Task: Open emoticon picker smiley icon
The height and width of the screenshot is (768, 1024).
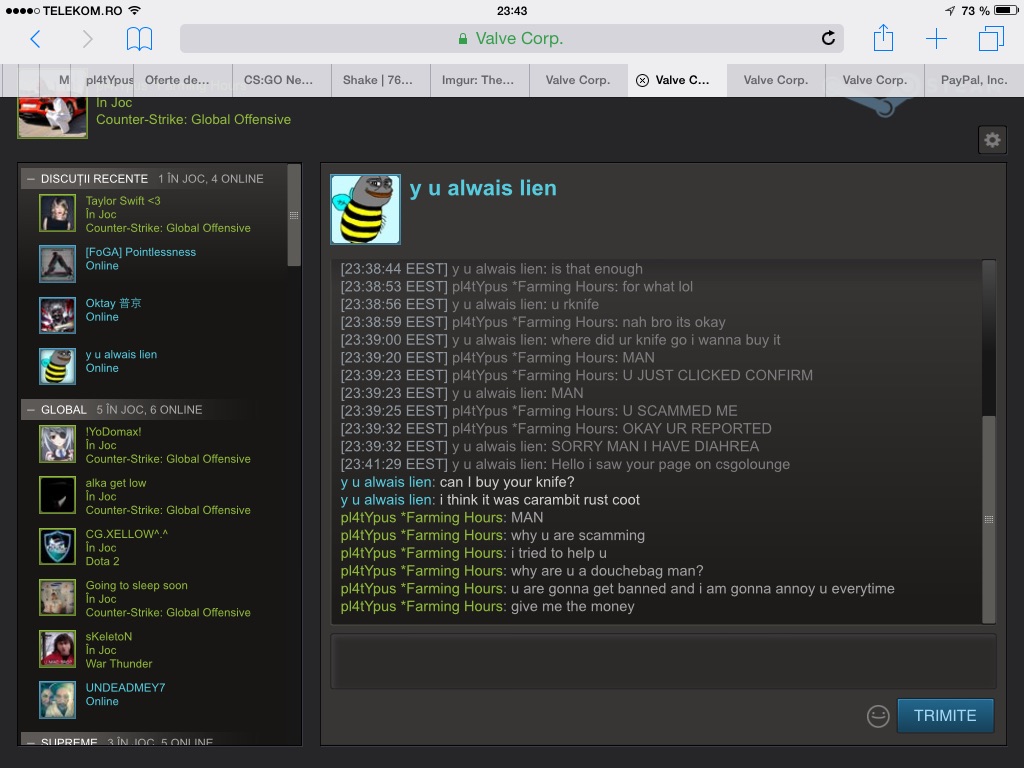Action: coord(878,716)
